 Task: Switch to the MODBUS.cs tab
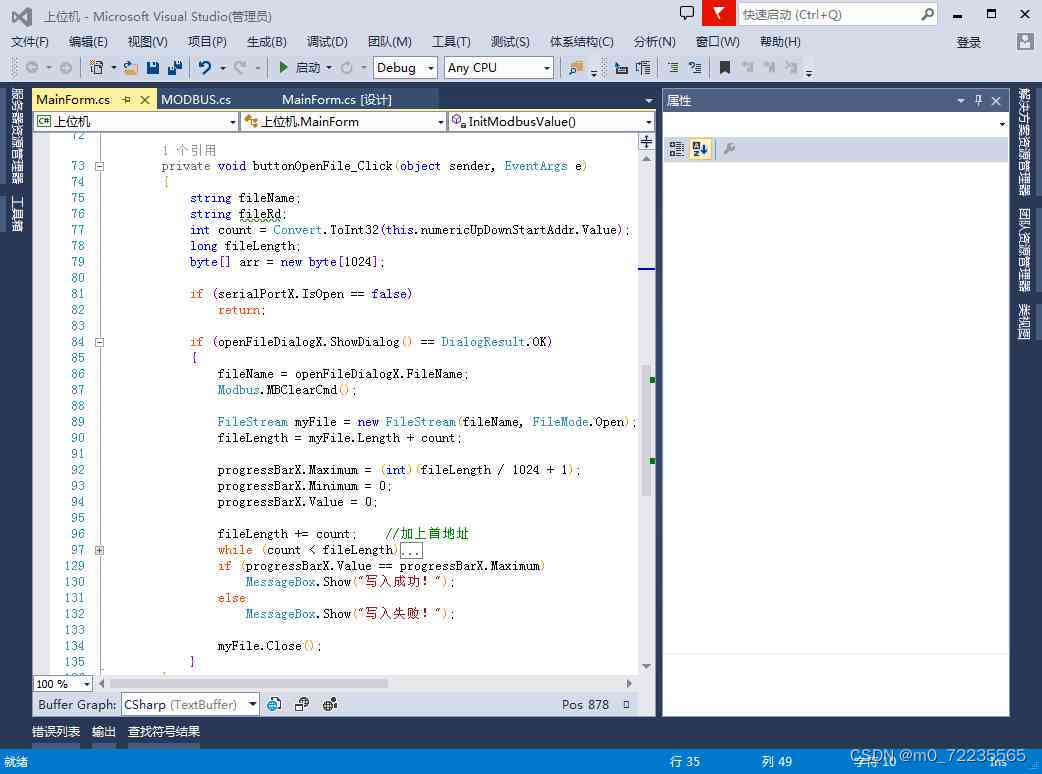coord(196,100)
